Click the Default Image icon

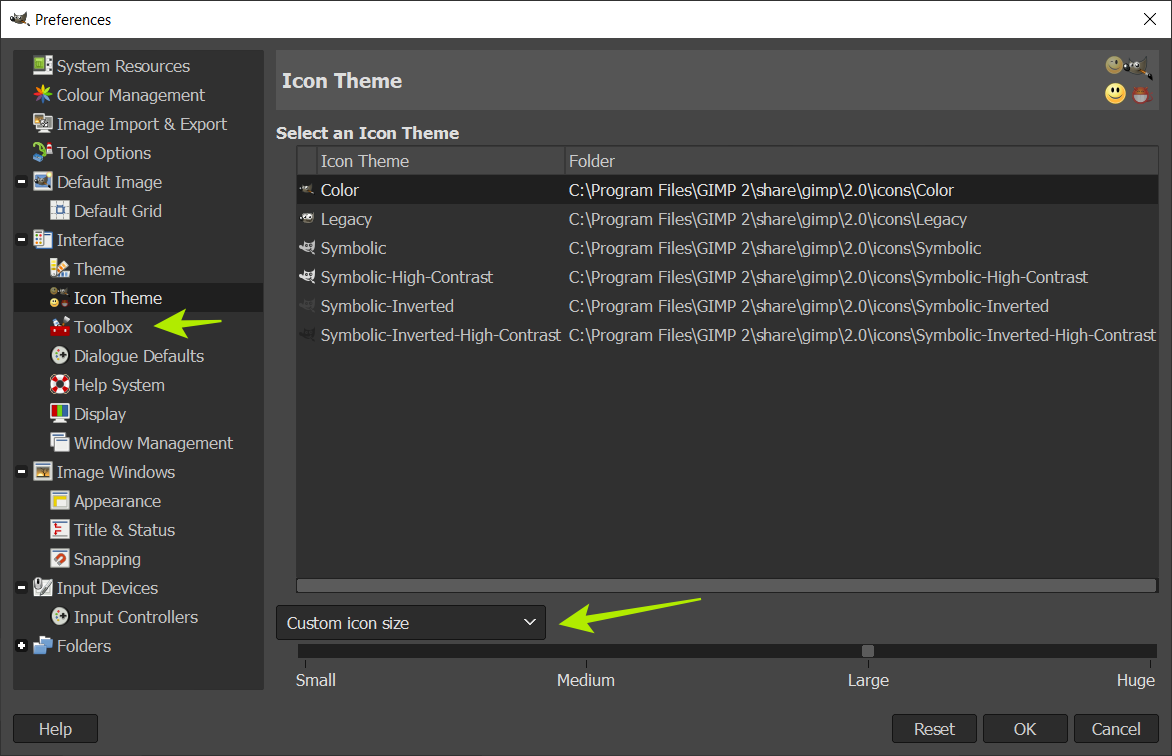(x=43, y=182)
